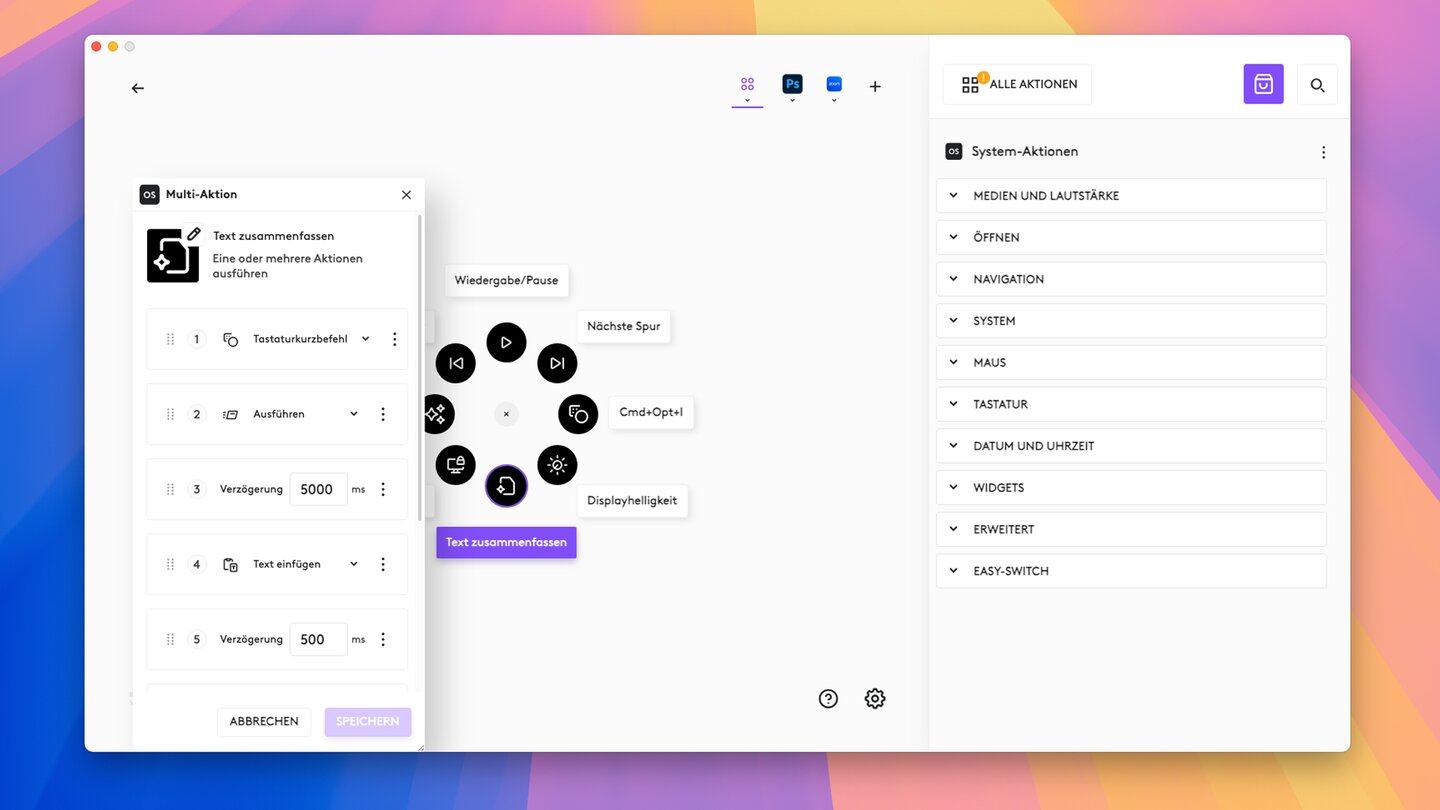Click the back arrow
This screenshot has height=810, width=1440.
coord(138,88)
